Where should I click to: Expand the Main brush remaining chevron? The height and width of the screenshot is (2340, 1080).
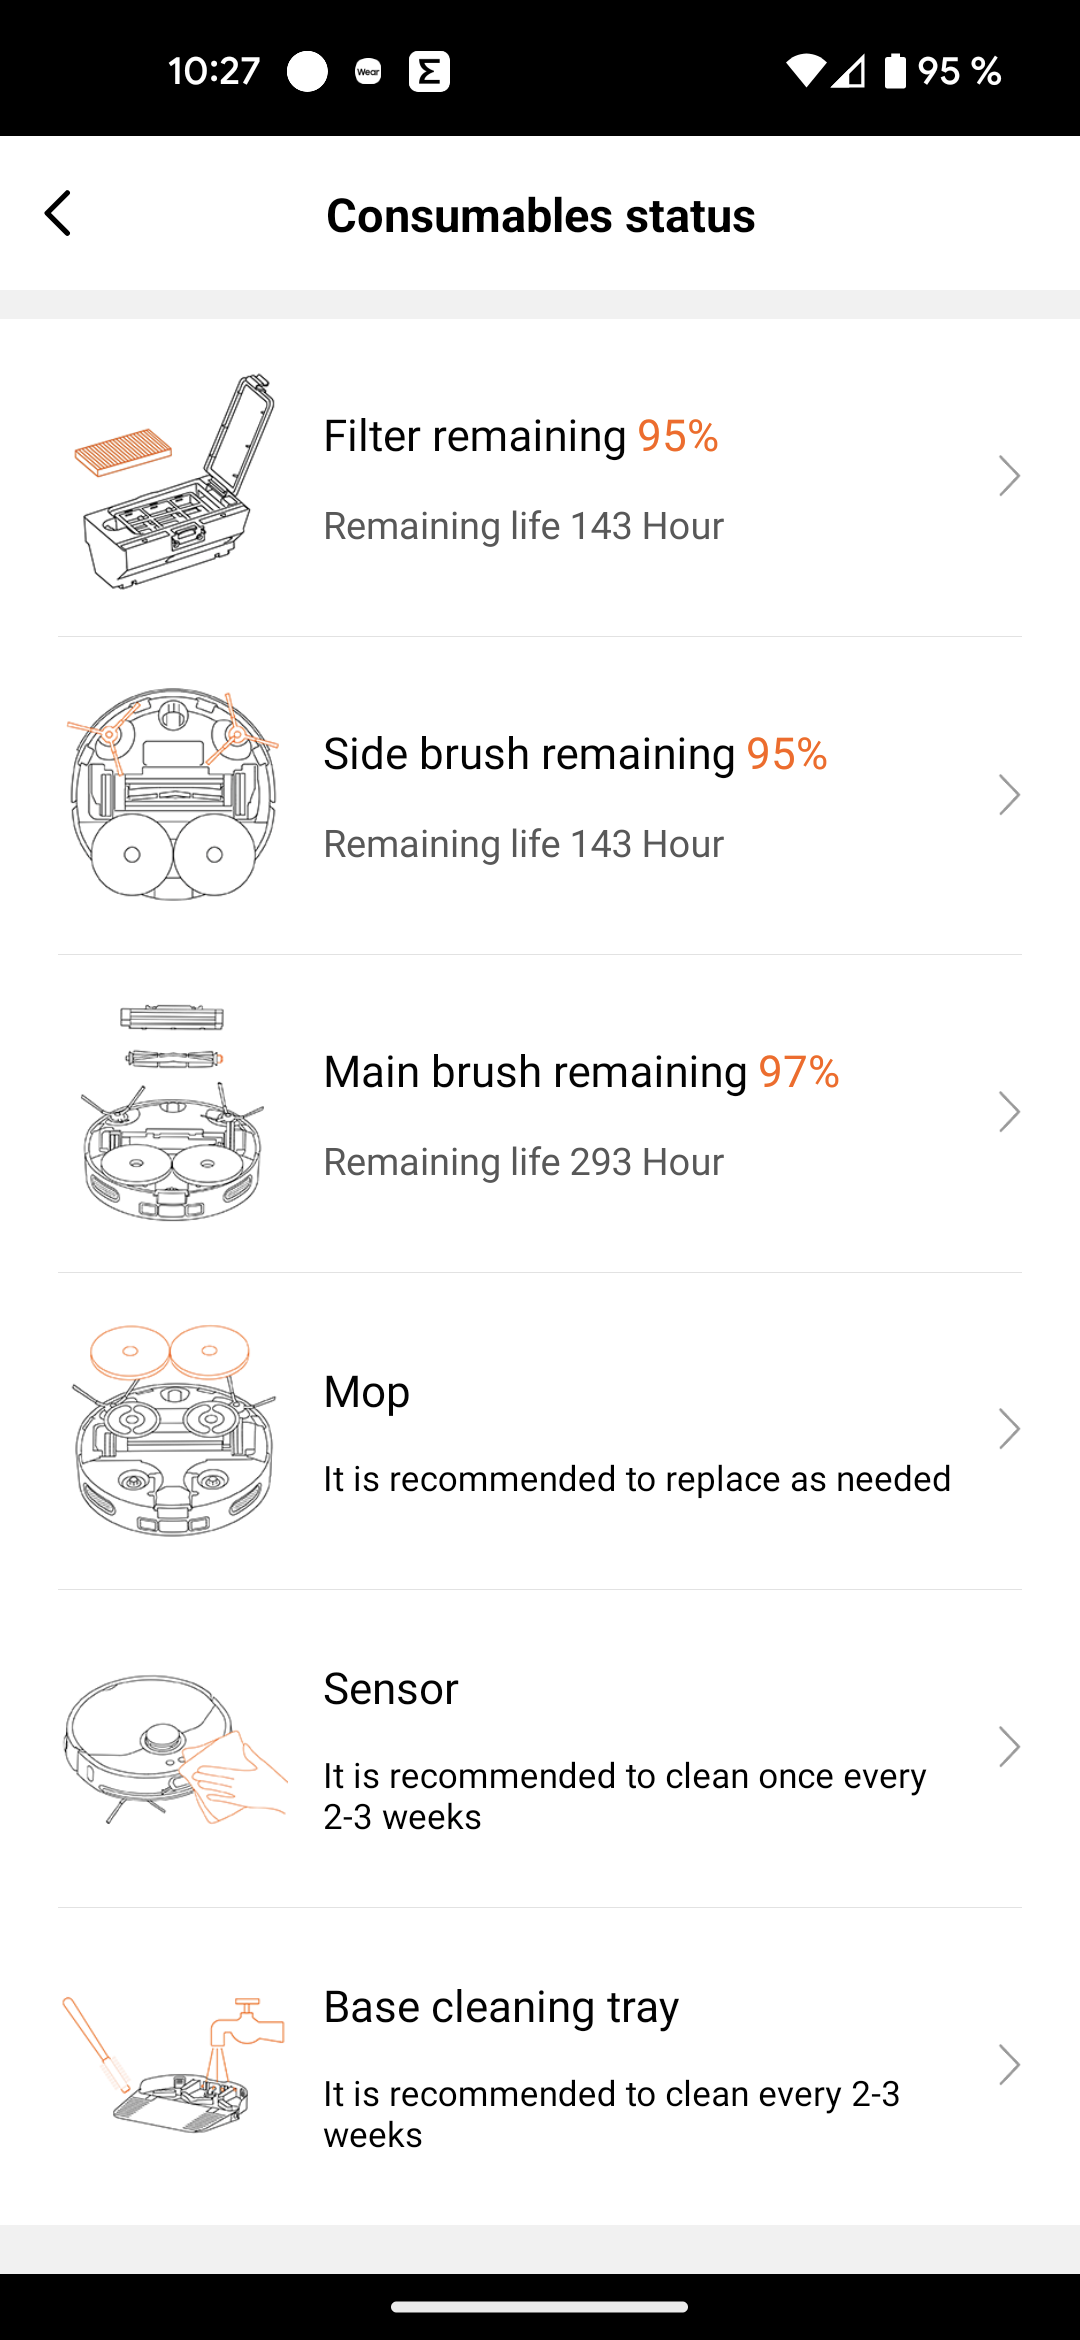coord(1009,1112)
